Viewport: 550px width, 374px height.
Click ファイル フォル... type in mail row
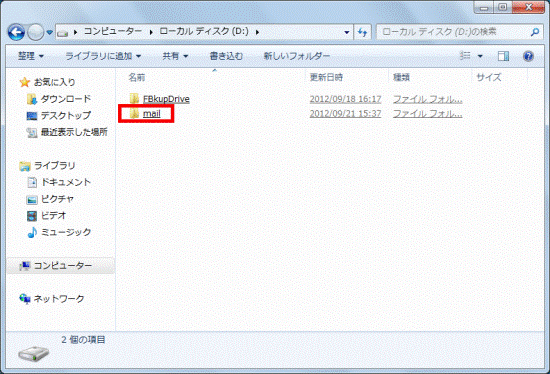click(427, 114)
